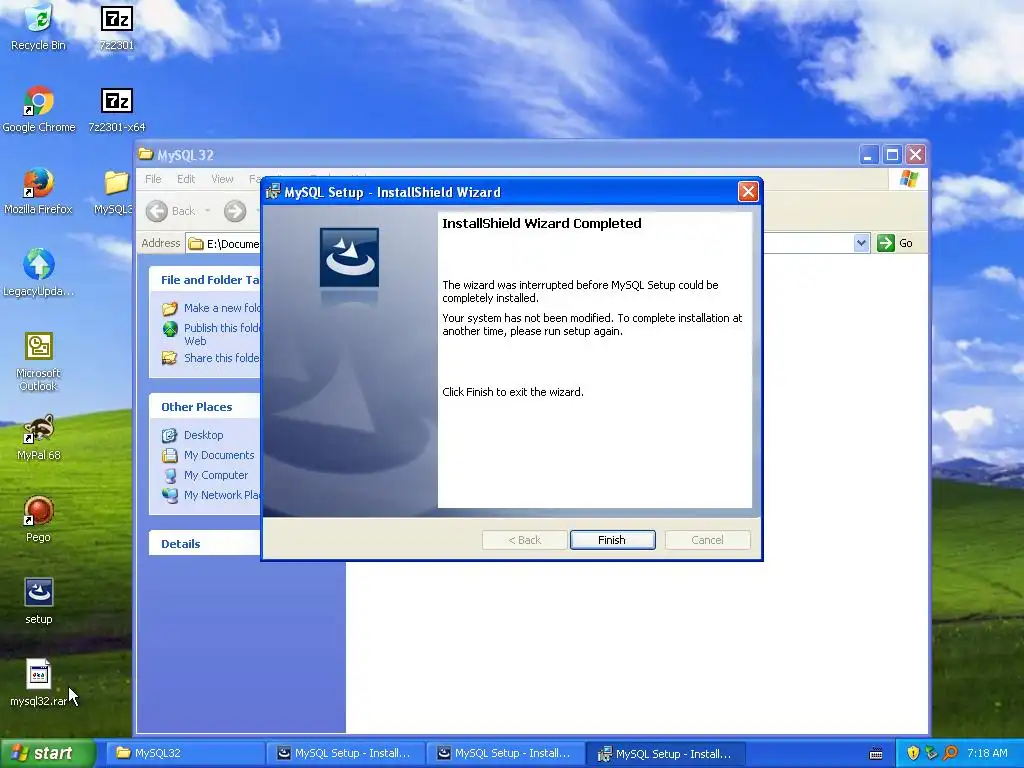Image resolution: width=1024 pixels, height=768 pixels.
Task: Click the keyboard icon in the taskbar
Action: (x=876, y=754)
